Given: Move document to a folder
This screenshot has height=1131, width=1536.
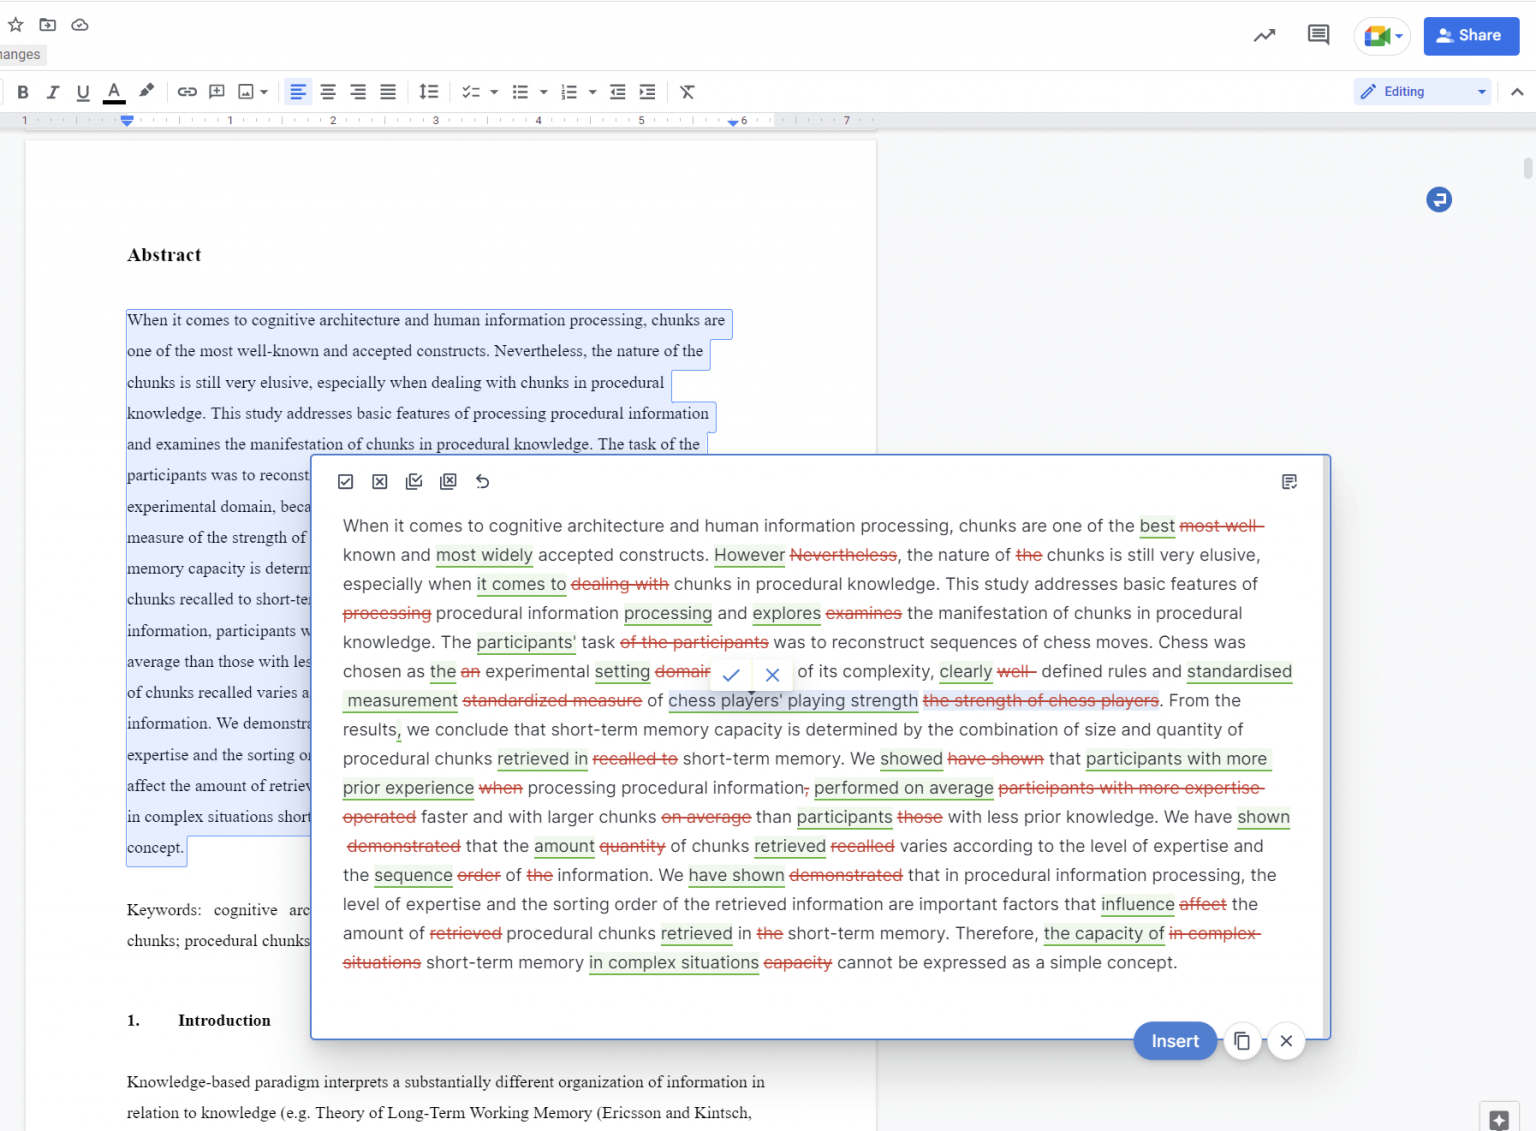Looking at the screenshot, I should [x=47, y=24].
